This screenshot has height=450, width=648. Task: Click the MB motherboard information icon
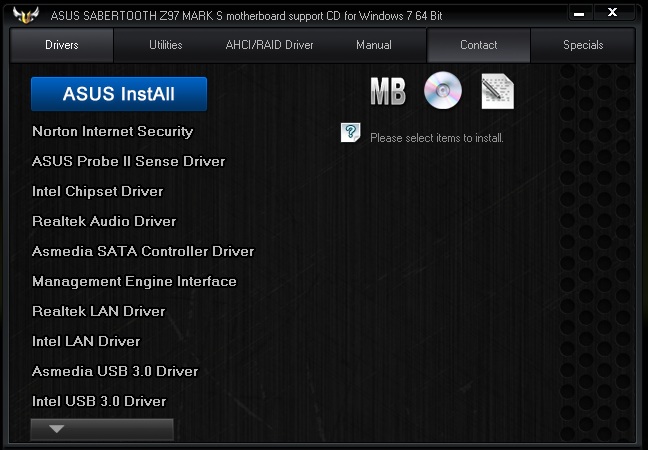(x=388, y=91)
